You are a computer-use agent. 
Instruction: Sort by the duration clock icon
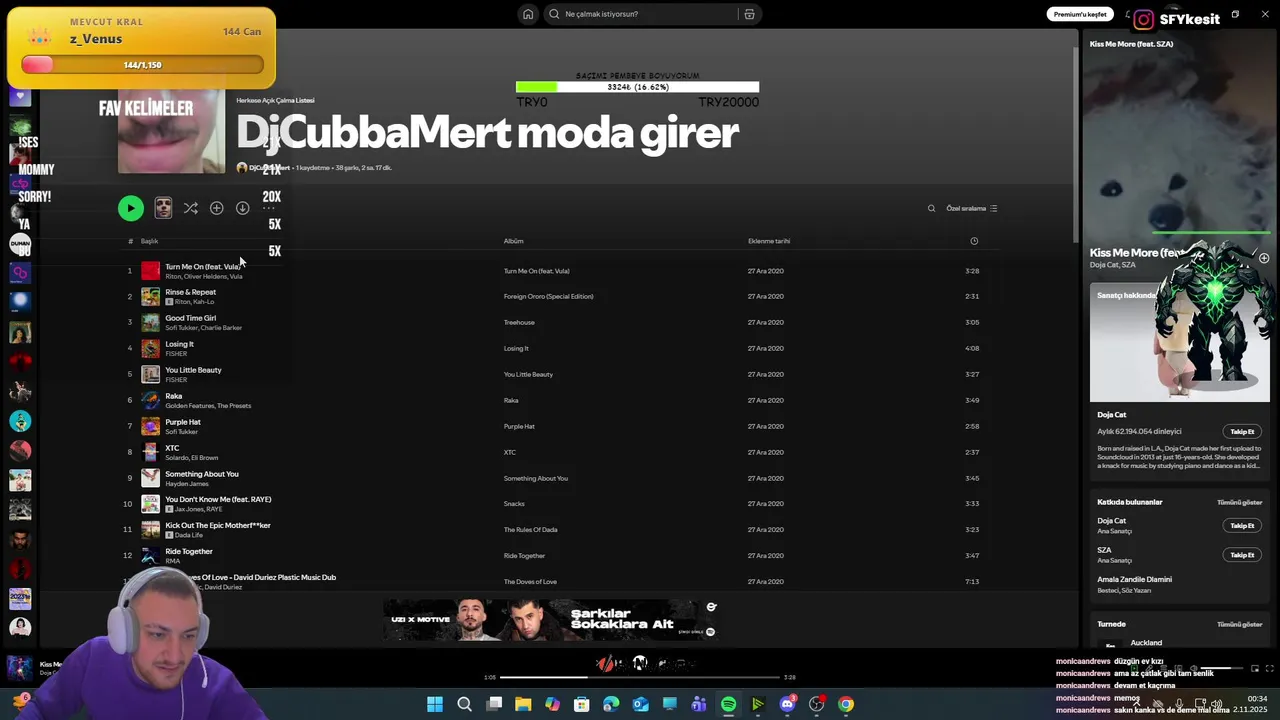coord(974,241)
